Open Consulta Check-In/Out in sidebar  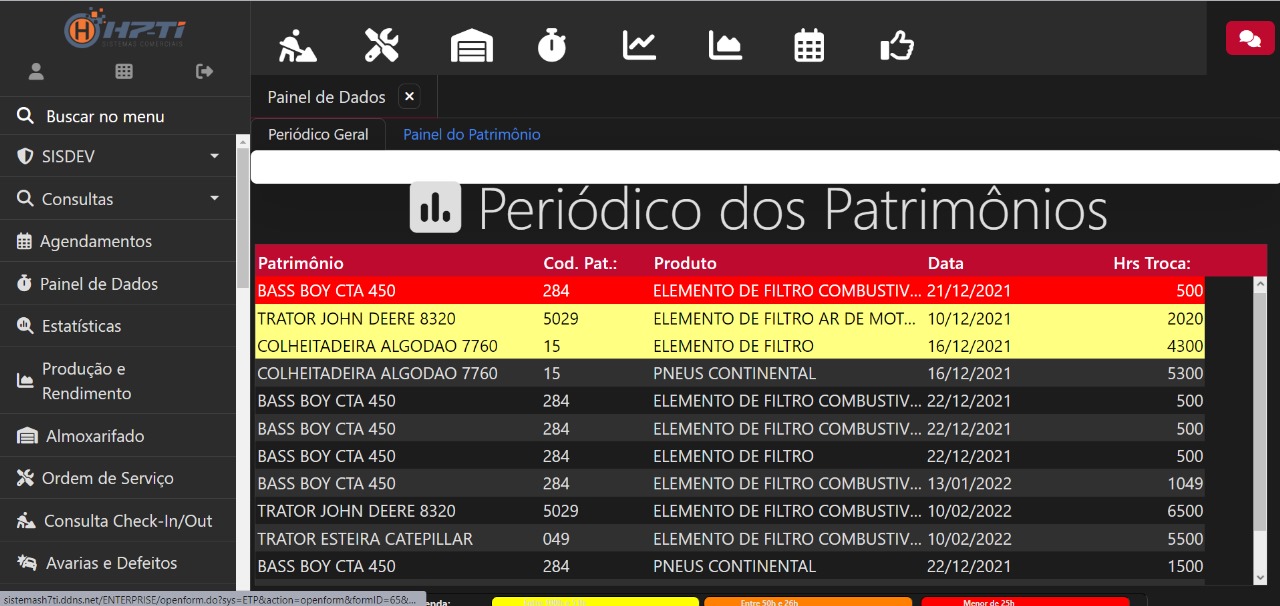[118, 521]
